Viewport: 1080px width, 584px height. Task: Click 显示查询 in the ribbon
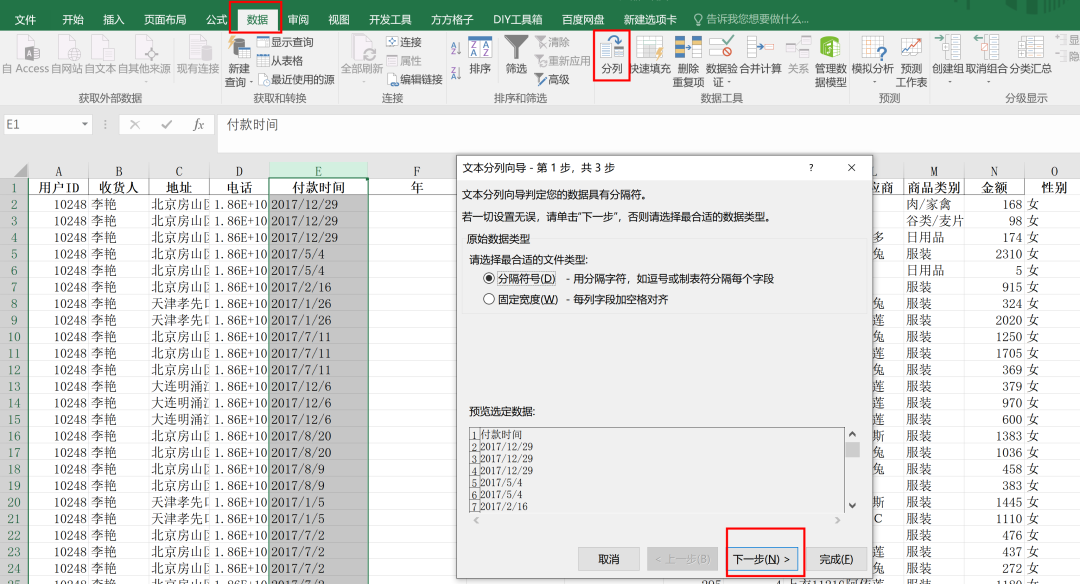coord(285,42)
